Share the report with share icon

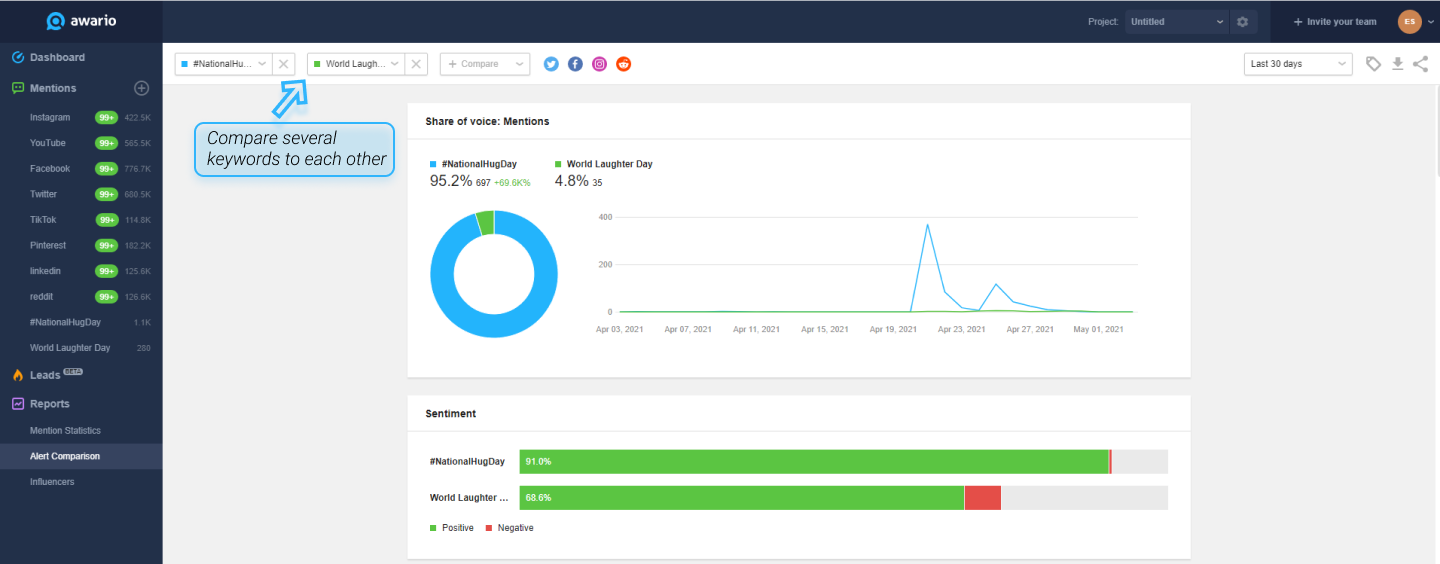click(1420, 64)
